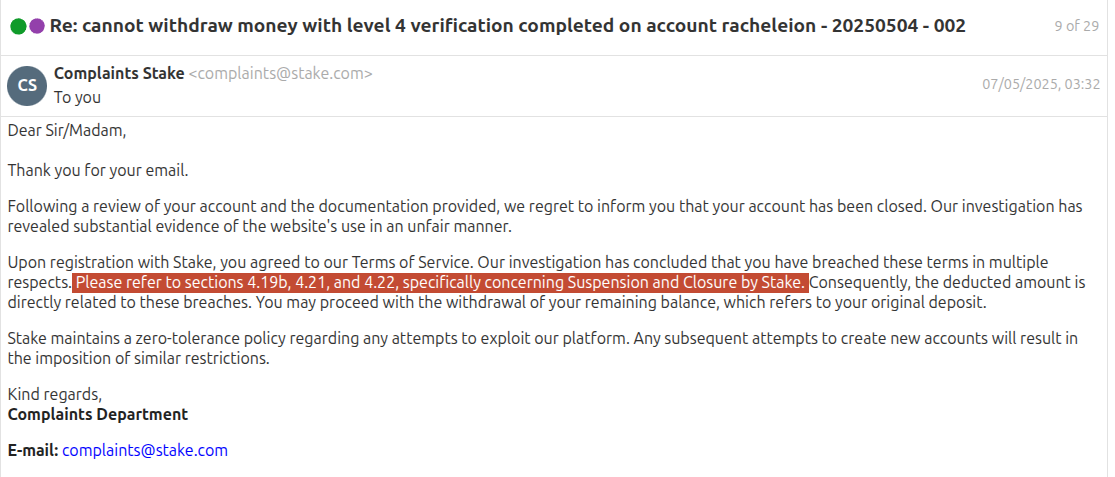Screen dimensions: 1115x477
Task: Click the "Thank you for your email." line
Action: coord(97,170)
